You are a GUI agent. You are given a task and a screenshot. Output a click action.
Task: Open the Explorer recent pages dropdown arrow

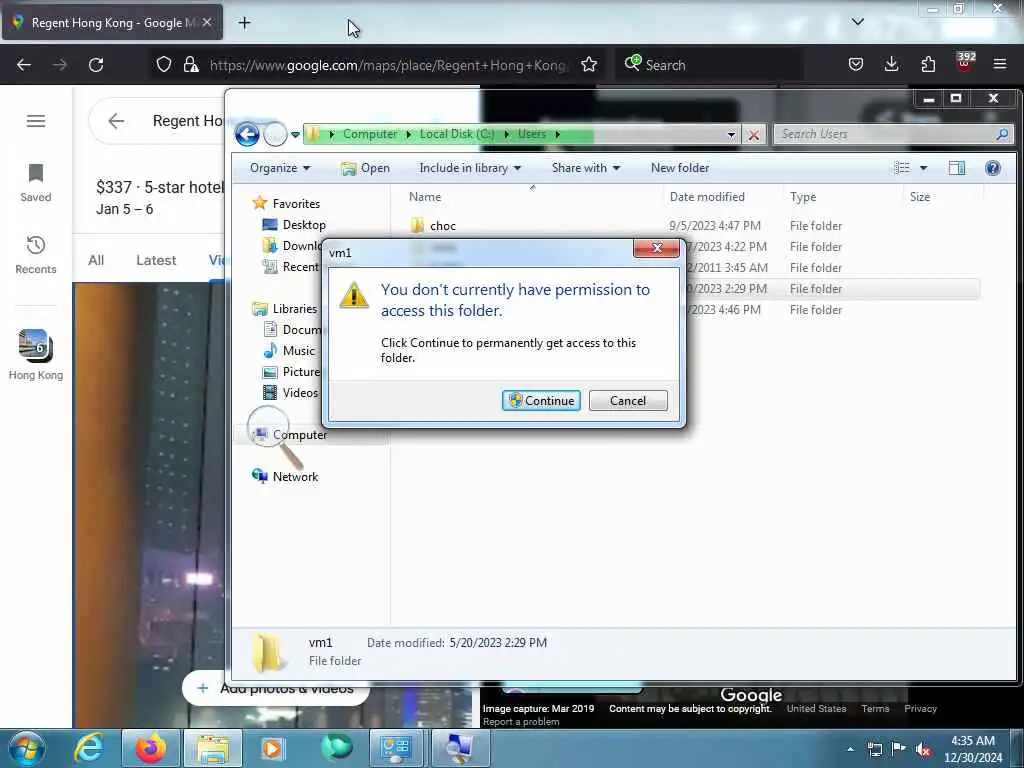coord(295,135)
